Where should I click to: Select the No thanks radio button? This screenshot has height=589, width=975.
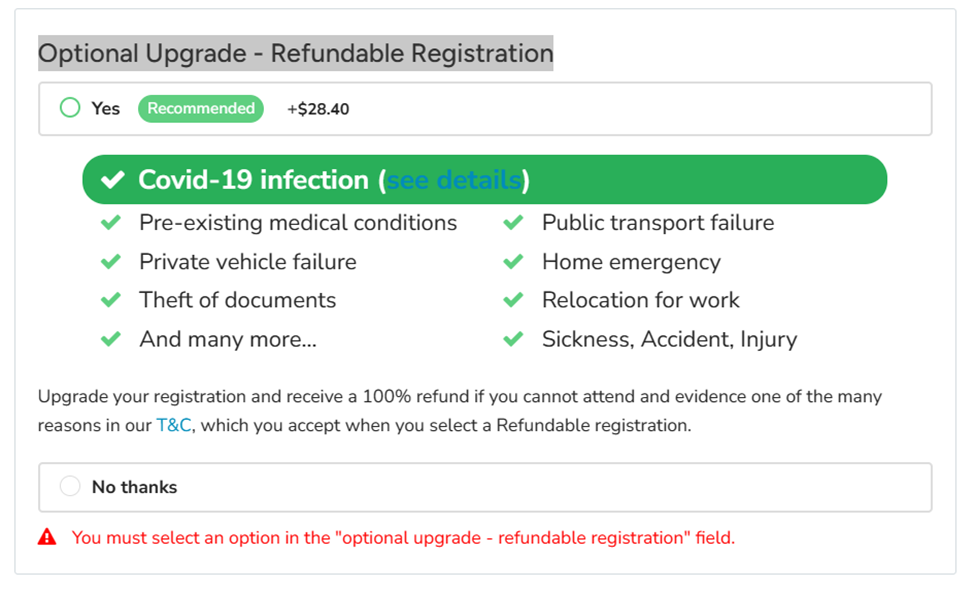click(x=69, y=487)
